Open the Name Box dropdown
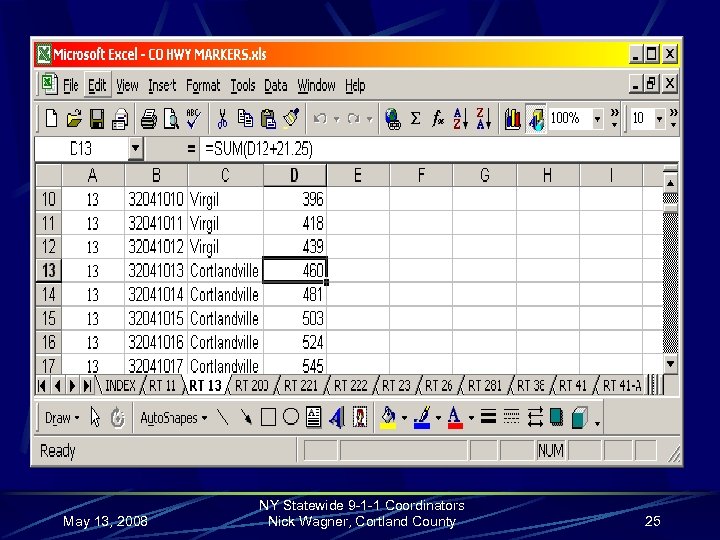This screenshot has height=540, width=720. [x=135, y=149]
